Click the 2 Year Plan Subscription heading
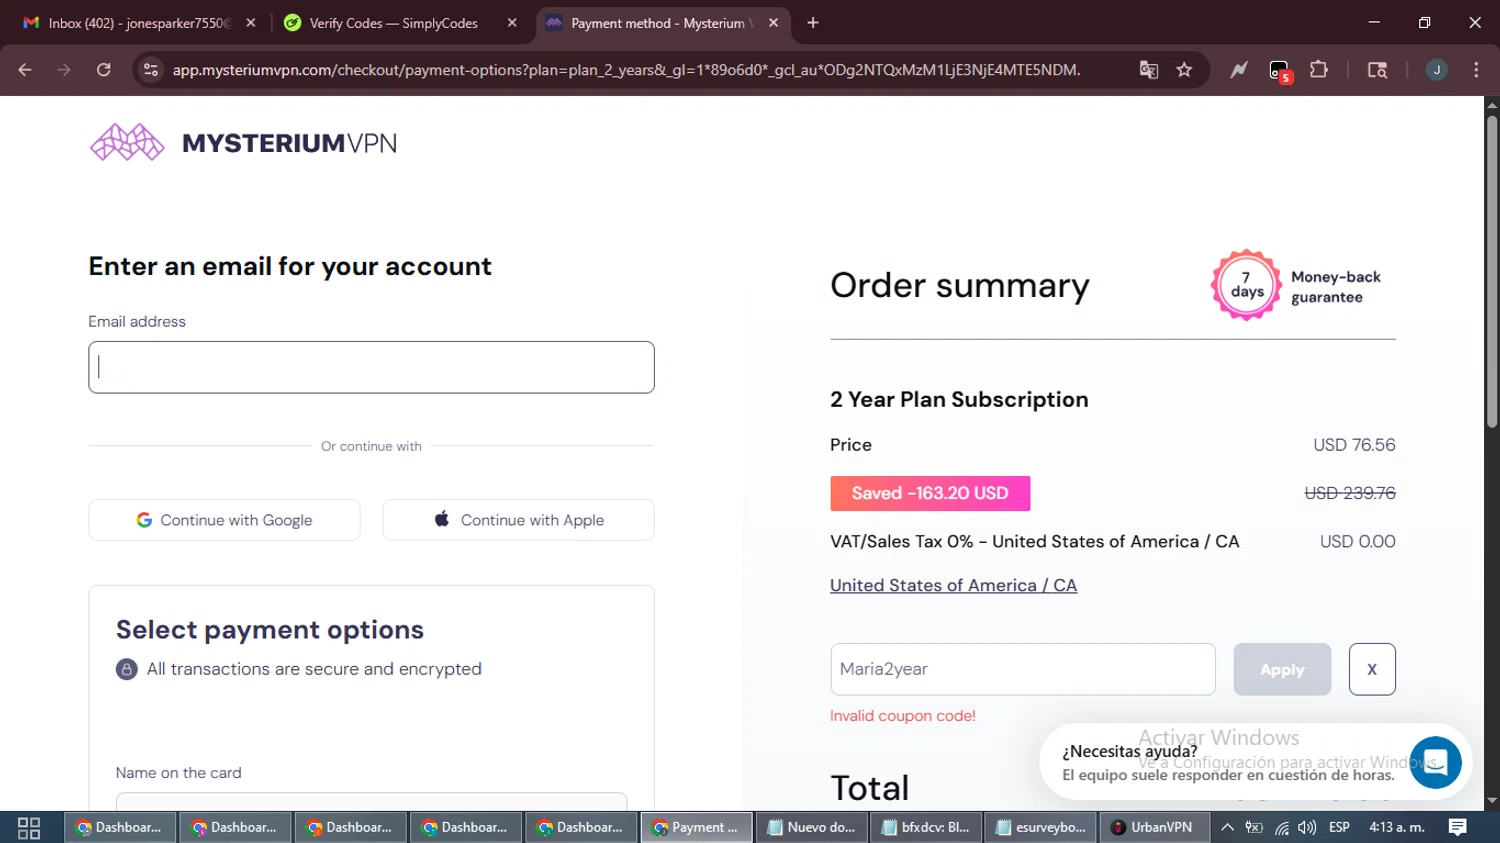 click(x=959, y=399)
